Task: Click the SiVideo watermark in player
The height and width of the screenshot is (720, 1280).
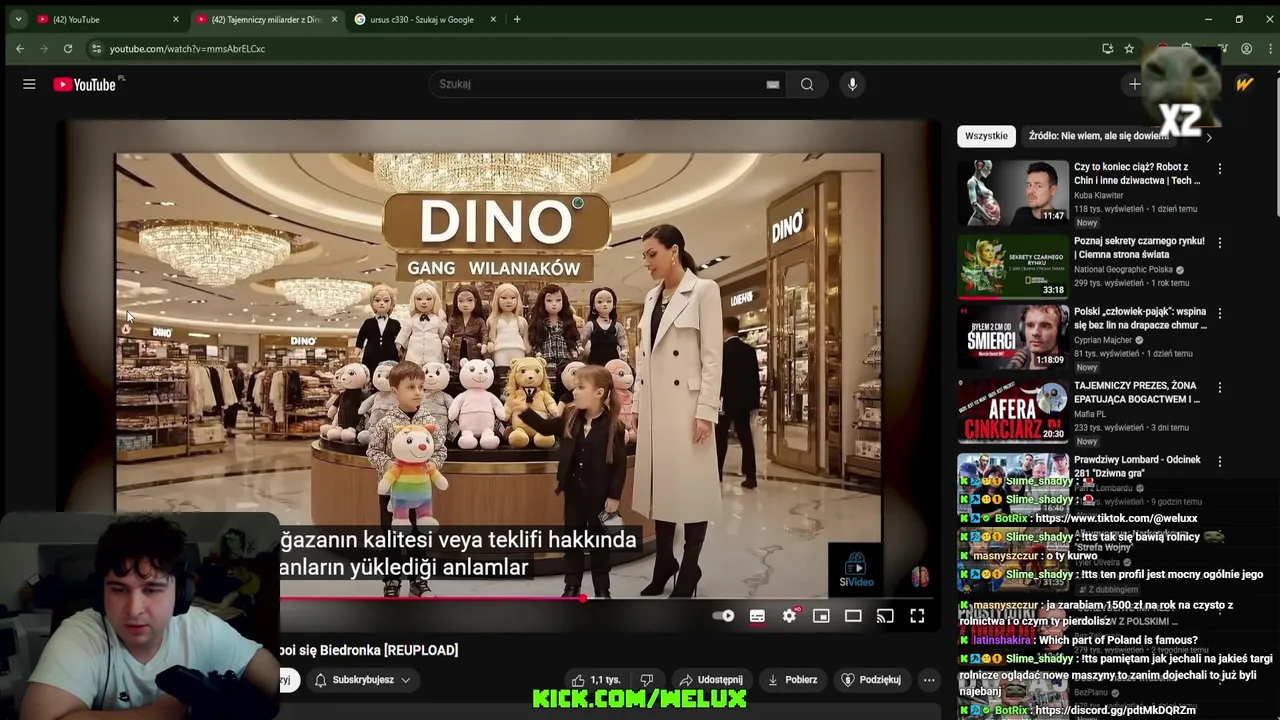Action: point(855,571)
